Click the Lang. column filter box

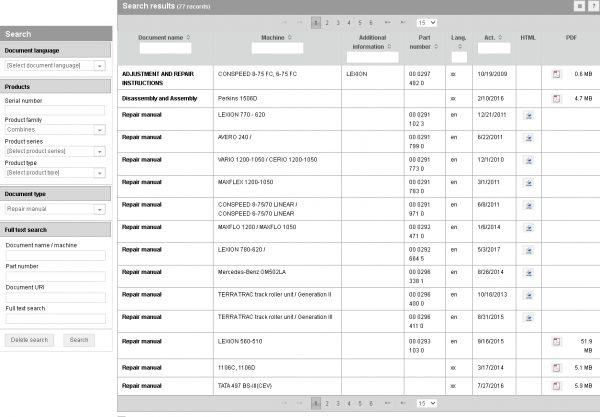click(x=459, y=57)
